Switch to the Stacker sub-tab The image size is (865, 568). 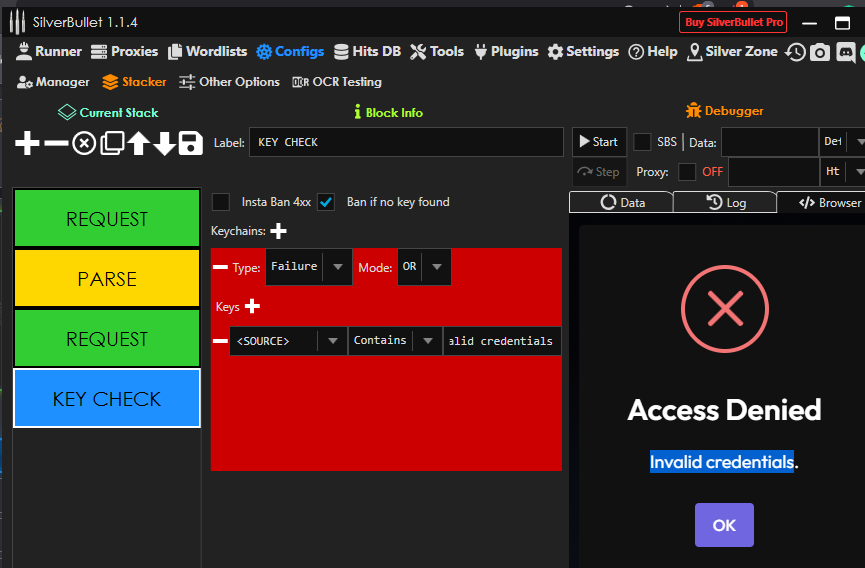click(134, 82)
